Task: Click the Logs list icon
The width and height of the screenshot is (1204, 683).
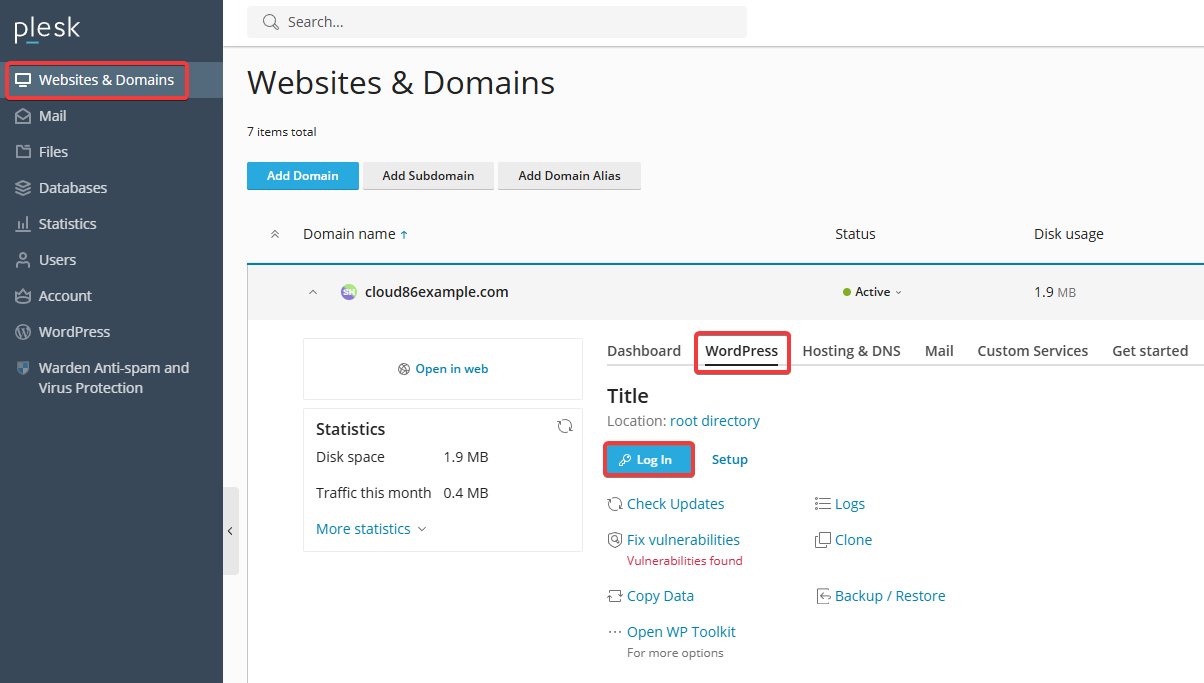Action: 823,504
